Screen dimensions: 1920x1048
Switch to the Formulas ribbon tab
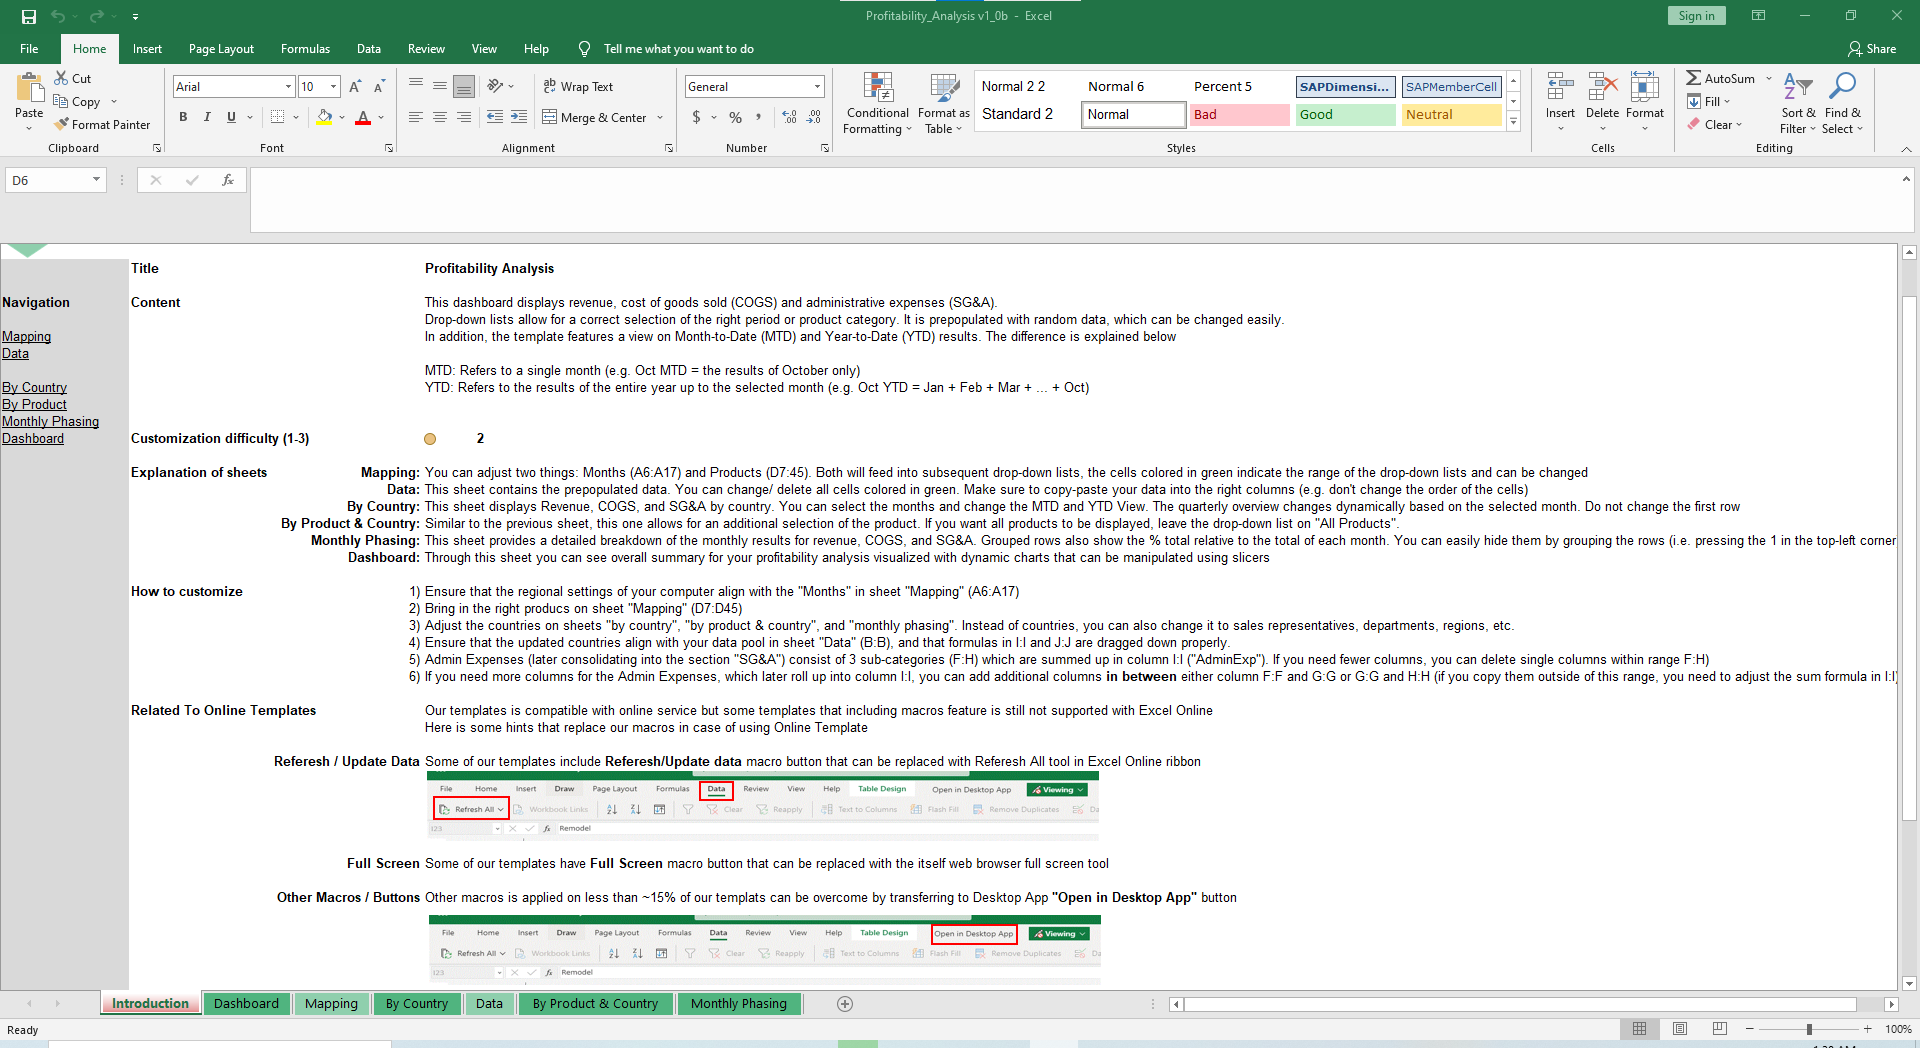click(305, 49)
